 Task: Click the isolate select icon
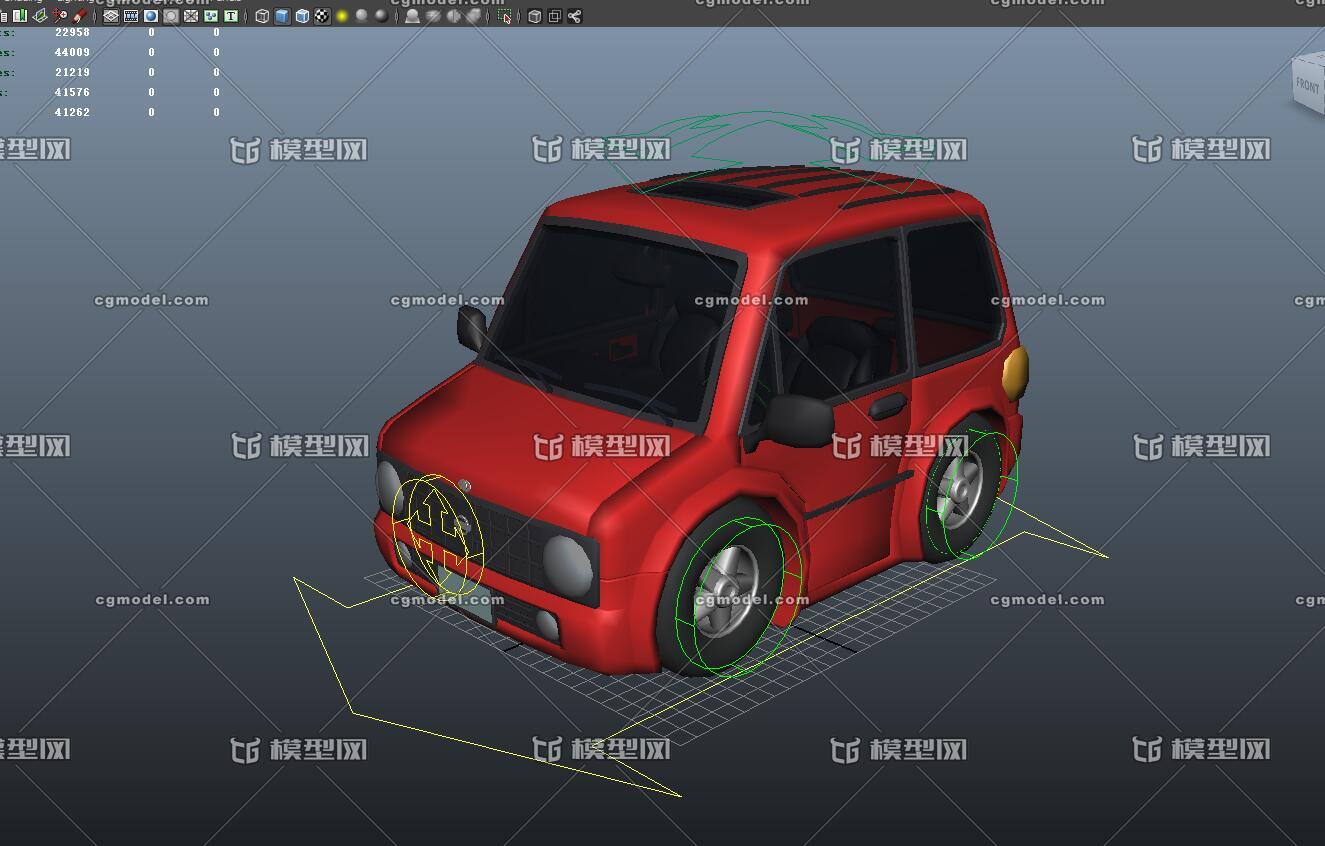click(x=504, y=16)
